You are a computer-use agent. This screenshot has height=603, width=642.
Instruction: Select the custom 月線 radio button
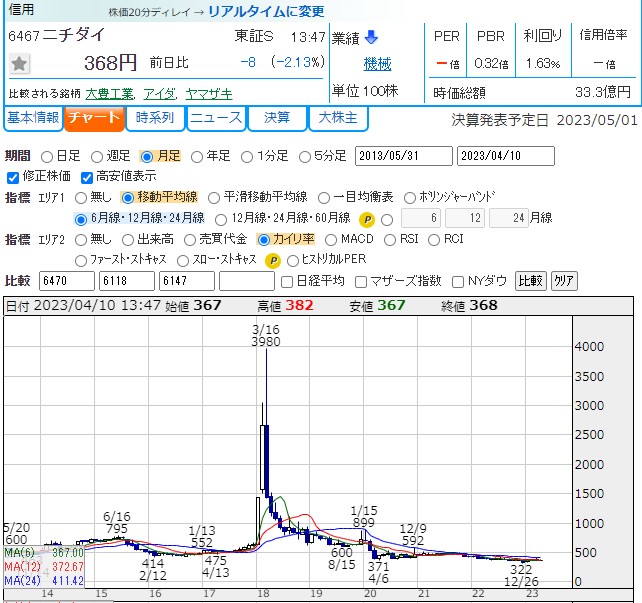click(x=387, y=220)
